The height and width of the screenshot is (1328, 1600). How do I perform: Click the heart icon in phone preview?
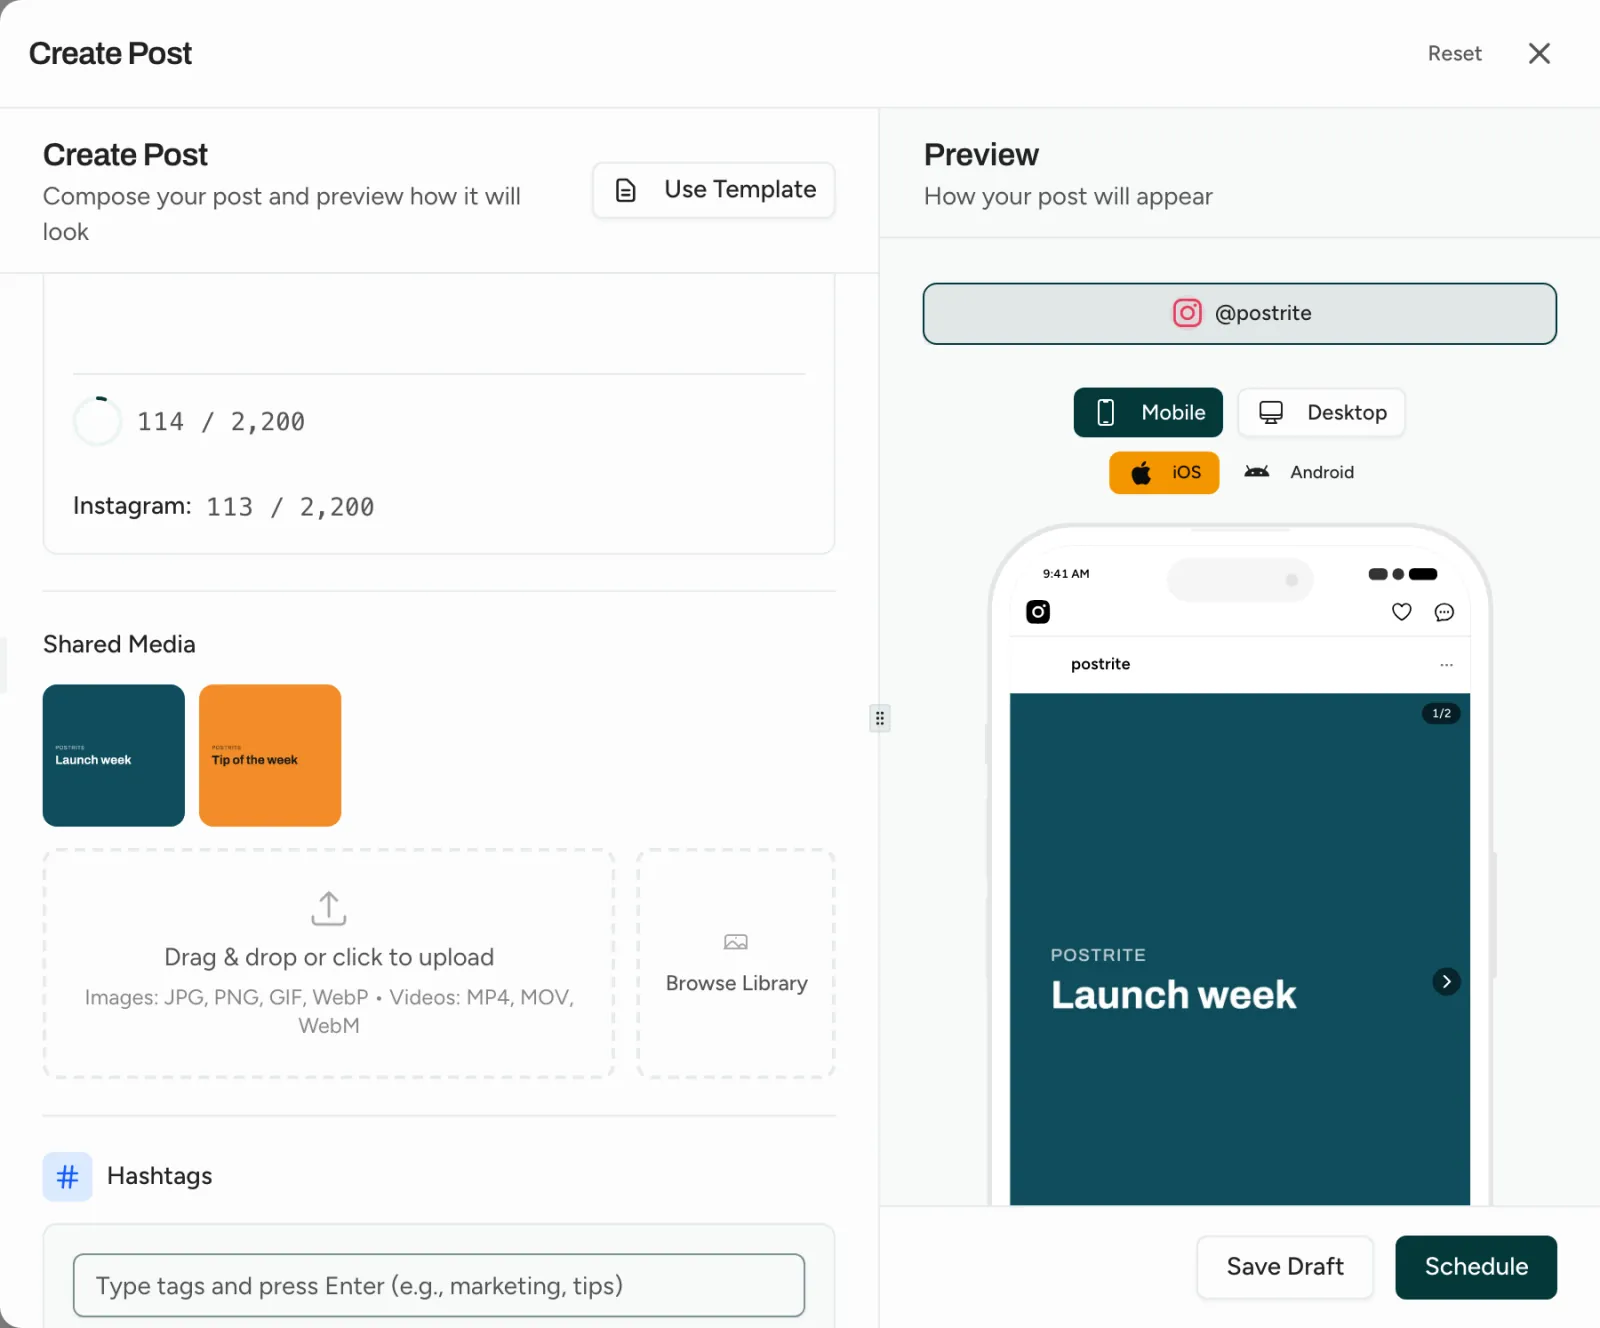[x=1402, y=612]
